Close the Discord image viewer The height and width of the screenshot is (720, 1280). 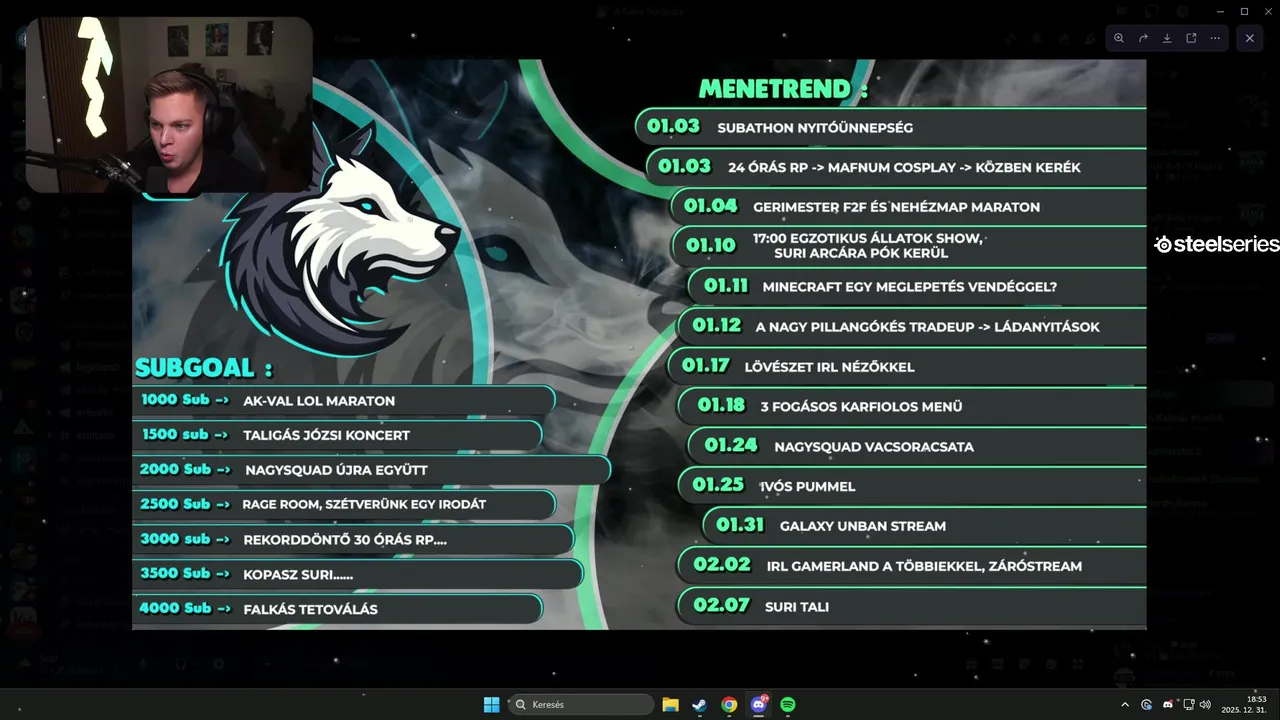coord(1250,38)
